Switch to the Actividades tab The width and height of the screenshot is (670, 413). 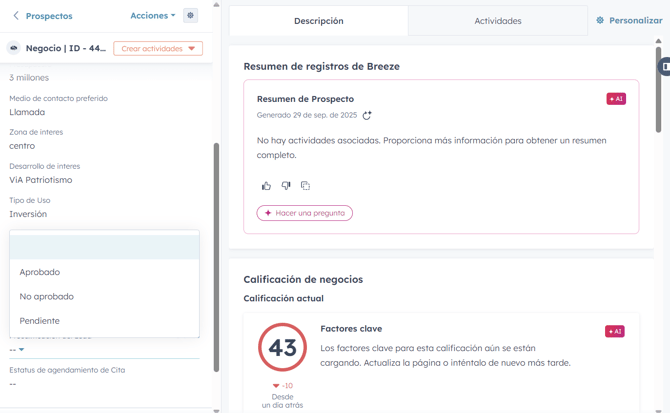tap(497, 21)
